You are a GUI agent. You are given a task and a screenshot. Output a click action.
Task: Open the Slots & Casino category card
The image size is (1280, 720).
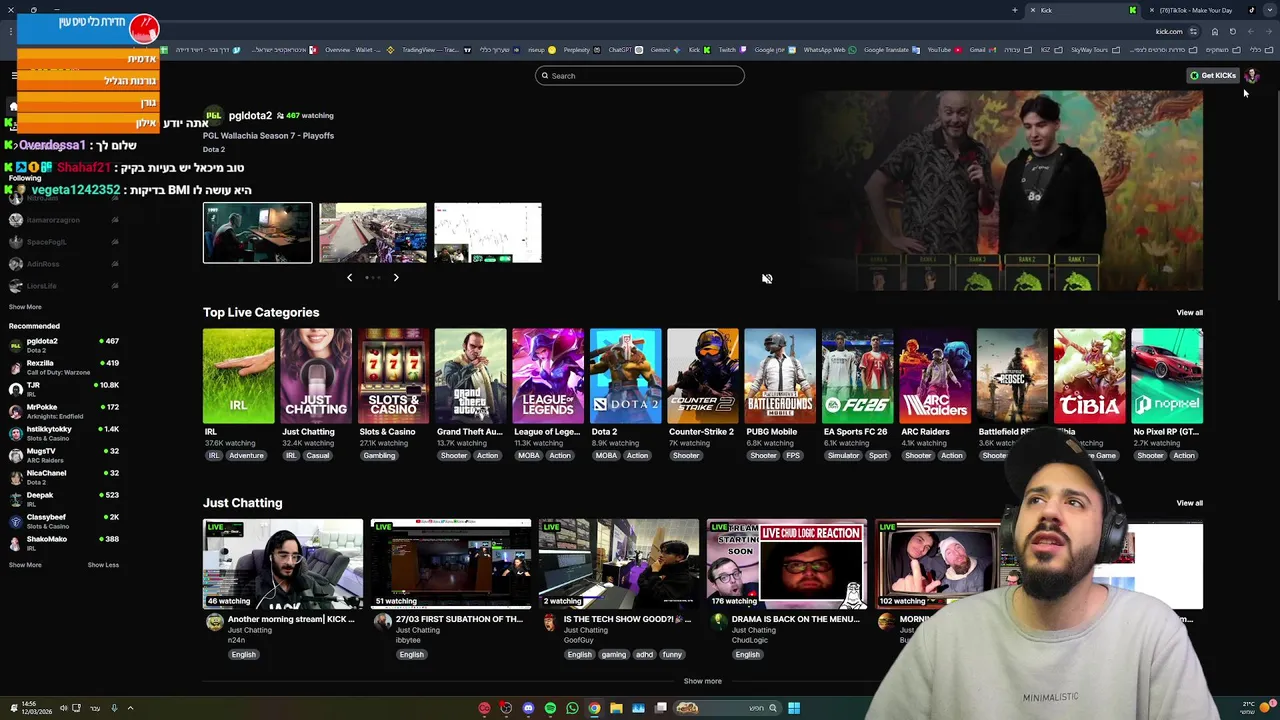[x=393, y=376]
